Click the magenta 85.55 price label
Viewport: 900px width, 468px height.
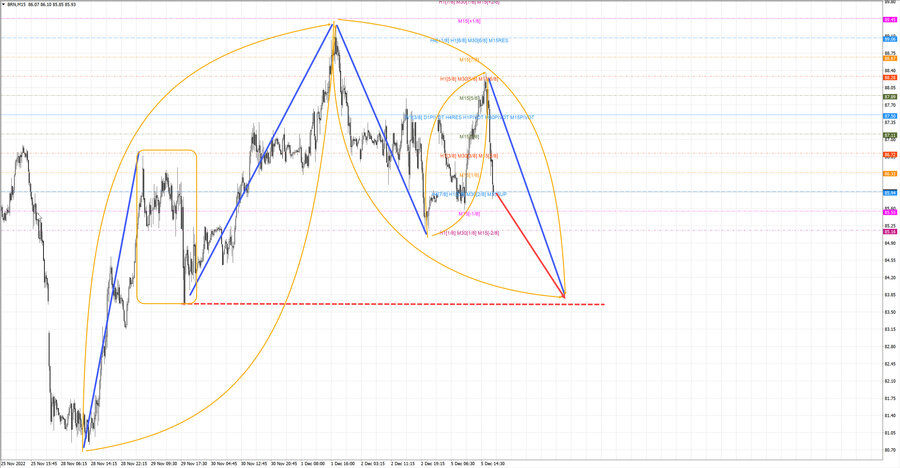[890, 212]
